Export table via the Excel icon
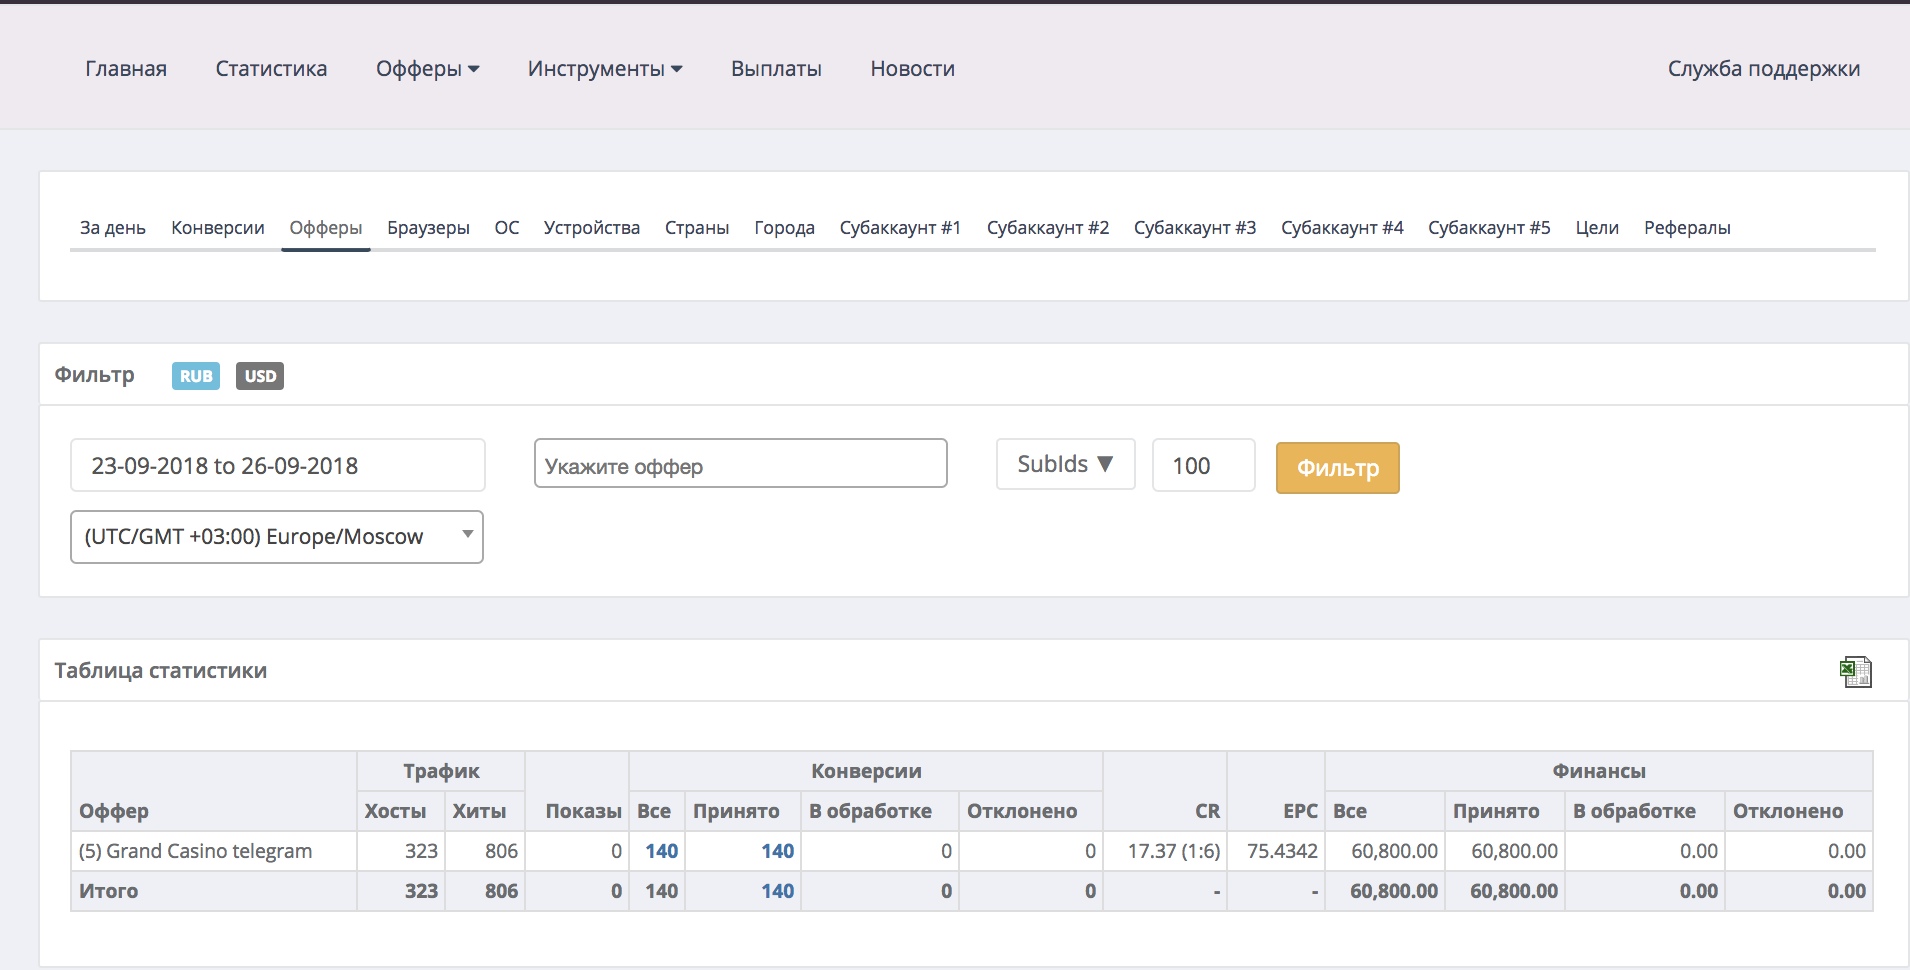The image size is (1910, 970). tap(1855, 672)
